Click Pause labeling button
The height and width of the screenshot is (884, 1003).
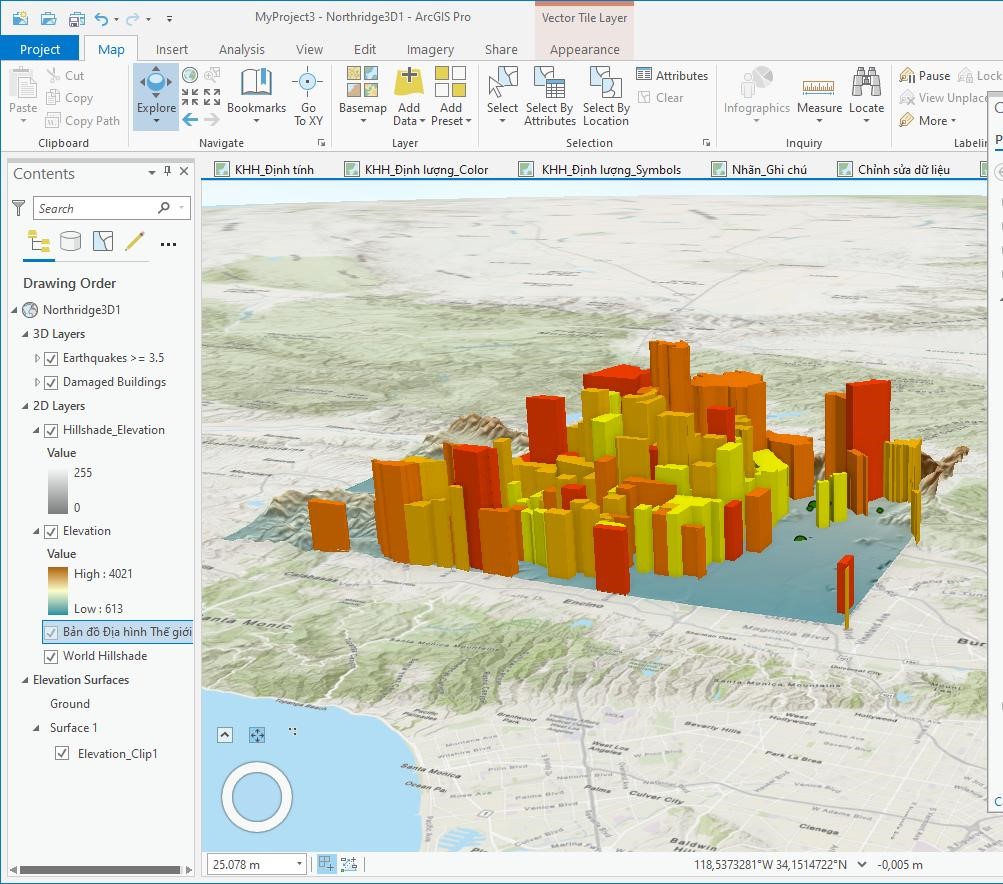[x=924, y=75]
